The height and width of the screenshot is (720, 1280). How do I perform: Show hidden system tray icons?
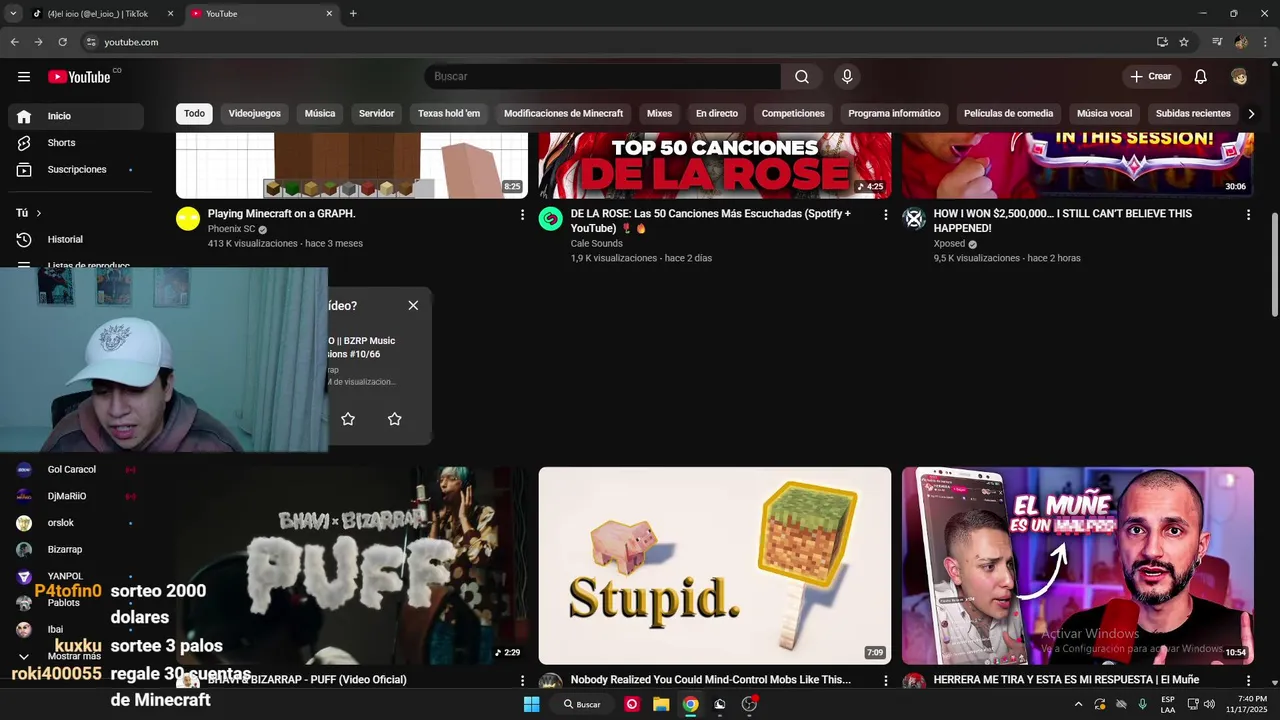point(1078,705)
